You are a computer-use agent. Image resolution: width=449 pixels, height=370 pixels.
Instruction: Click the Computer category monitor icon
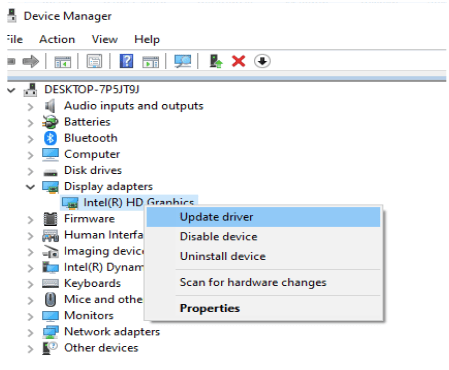pos(50,154)
